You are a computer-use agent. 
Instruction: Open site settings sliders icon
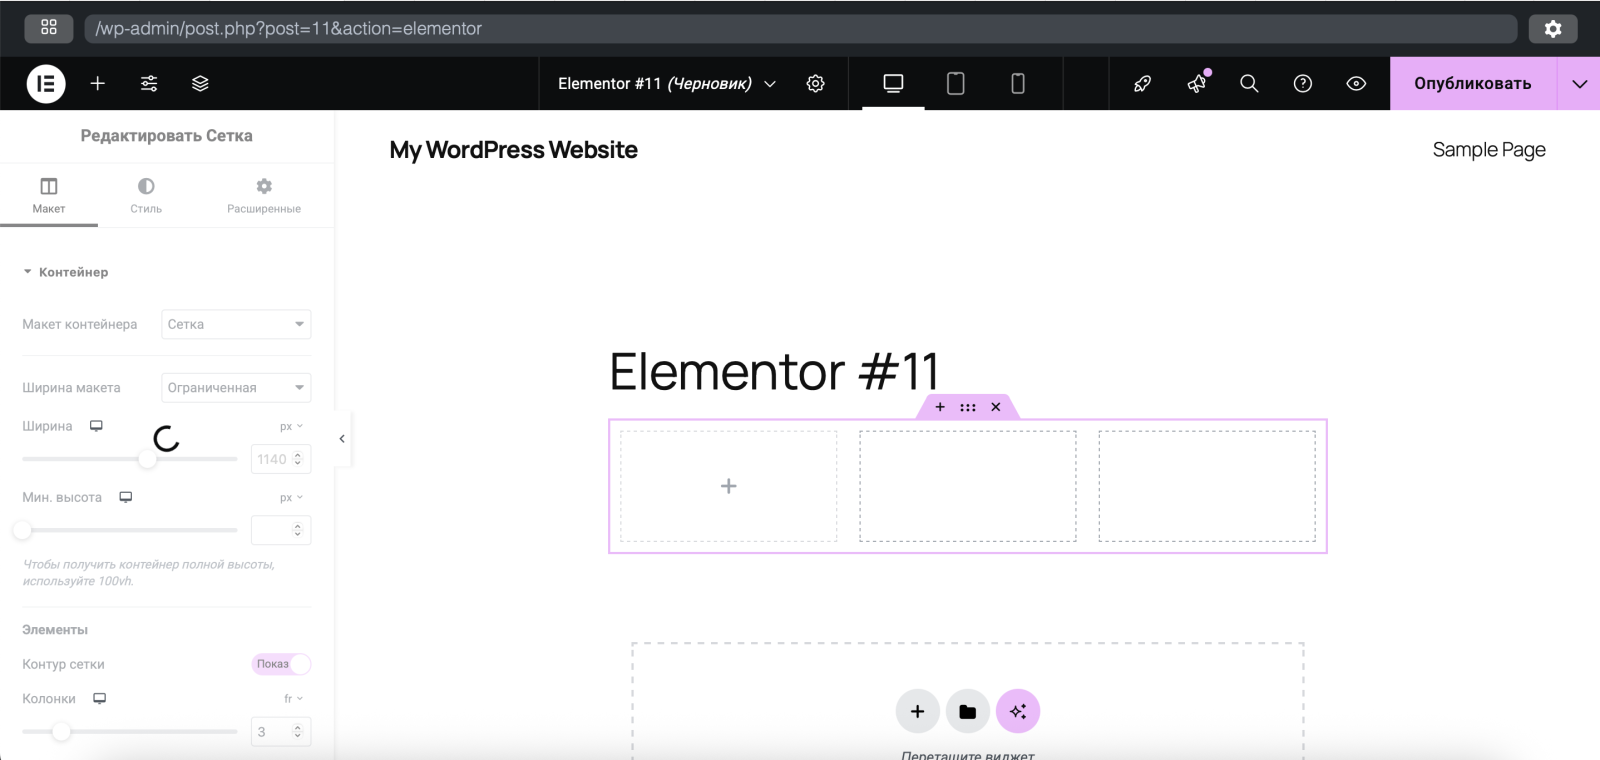coord(149,84)
